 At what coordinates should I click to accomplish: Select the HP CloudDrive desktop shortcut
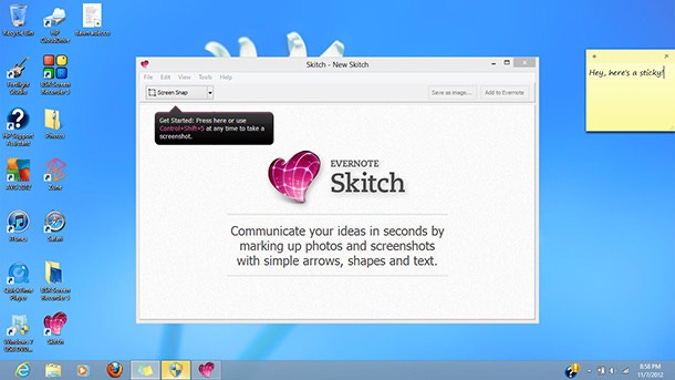point(55,24)
